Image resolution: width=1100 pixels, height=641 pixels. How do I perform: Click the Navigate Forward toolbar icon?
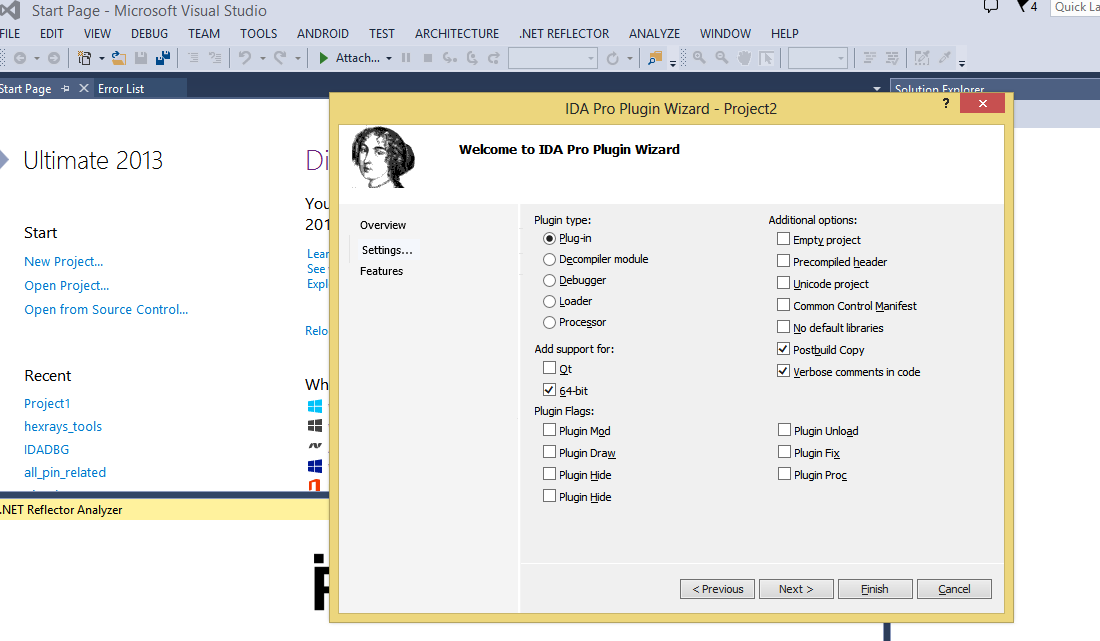click(54, 58)
